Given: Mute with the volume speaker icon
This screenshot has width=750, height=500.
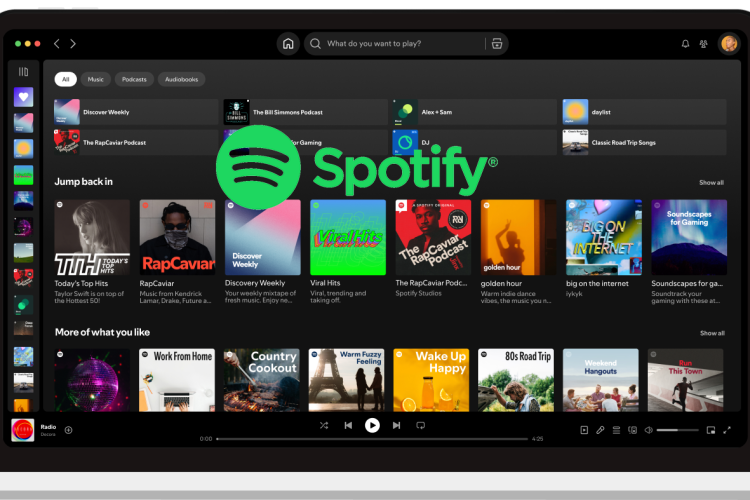Looking at the screenshot, I should pyautogui.click(x=649, y=430).
